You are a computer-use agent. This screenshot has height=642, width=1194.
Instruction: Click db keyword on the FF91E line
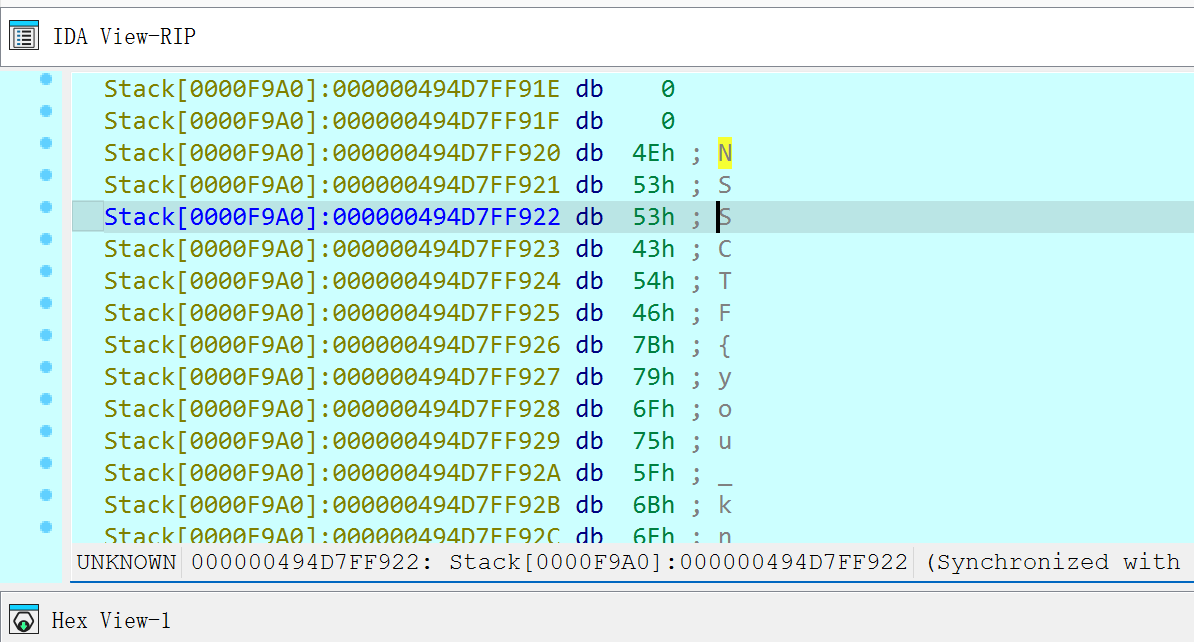click(589, 89)
